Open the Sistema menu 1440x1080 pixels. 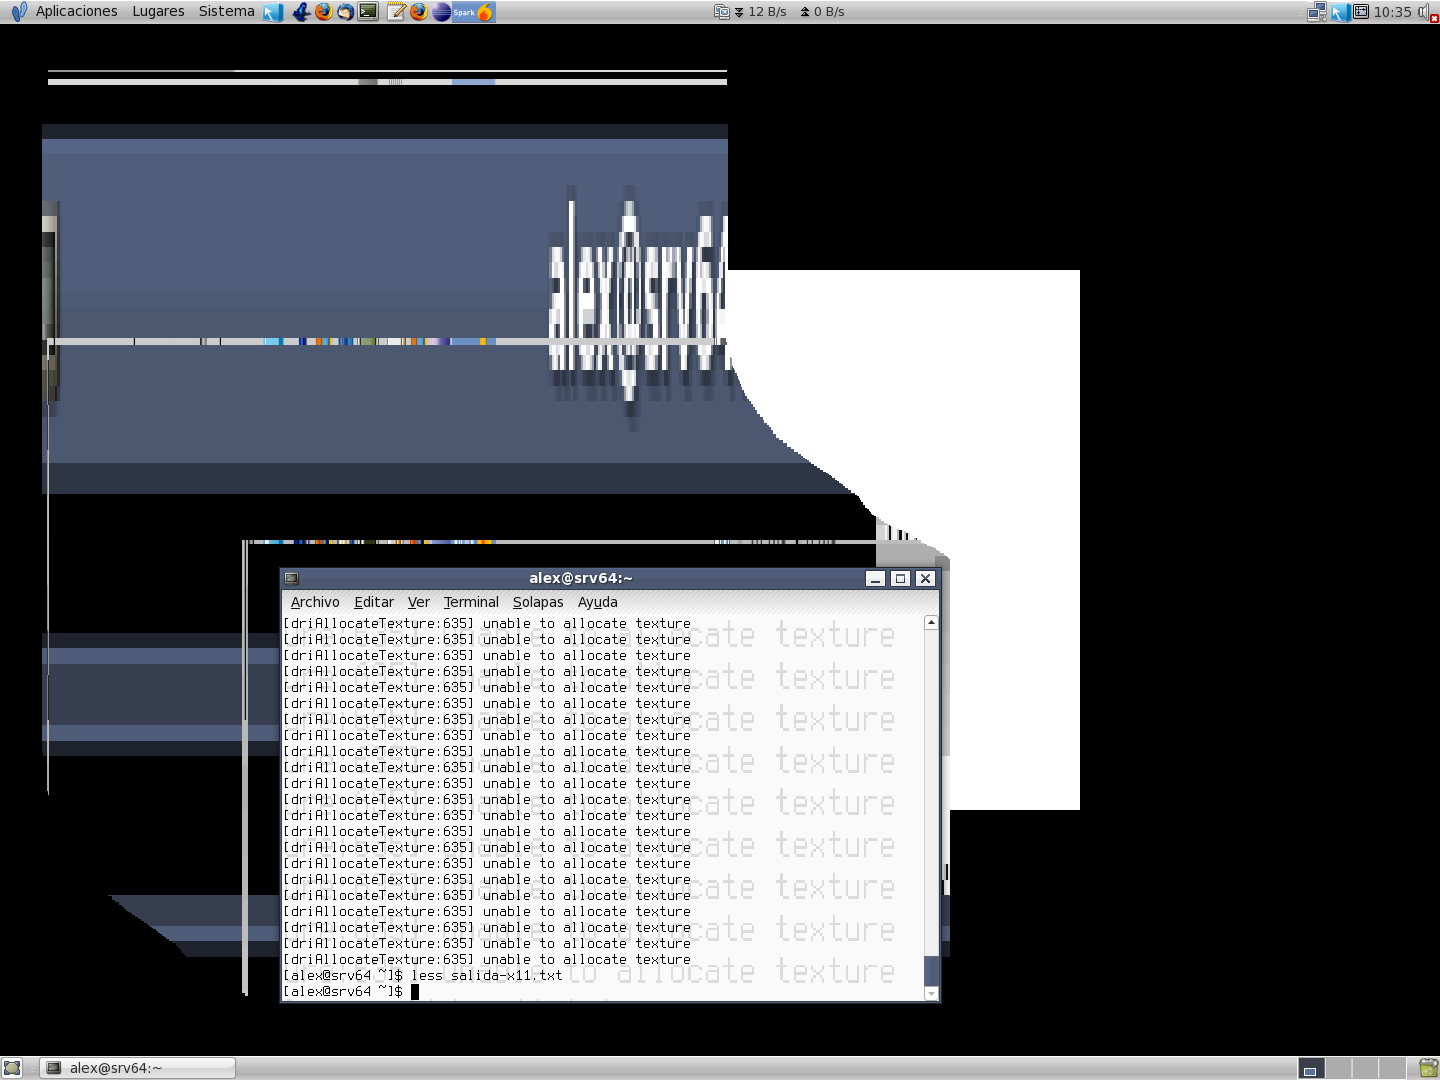tap(226, 12)
